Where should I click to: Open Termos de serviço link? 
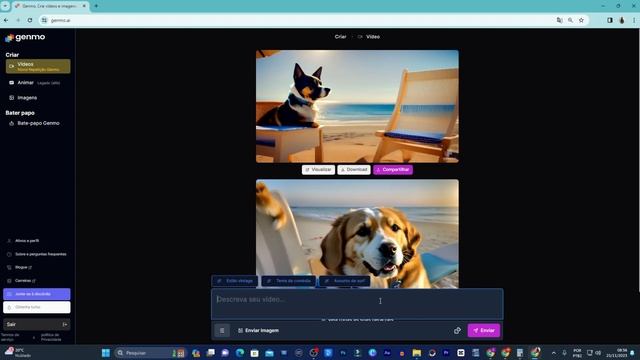tap(10, 337)
